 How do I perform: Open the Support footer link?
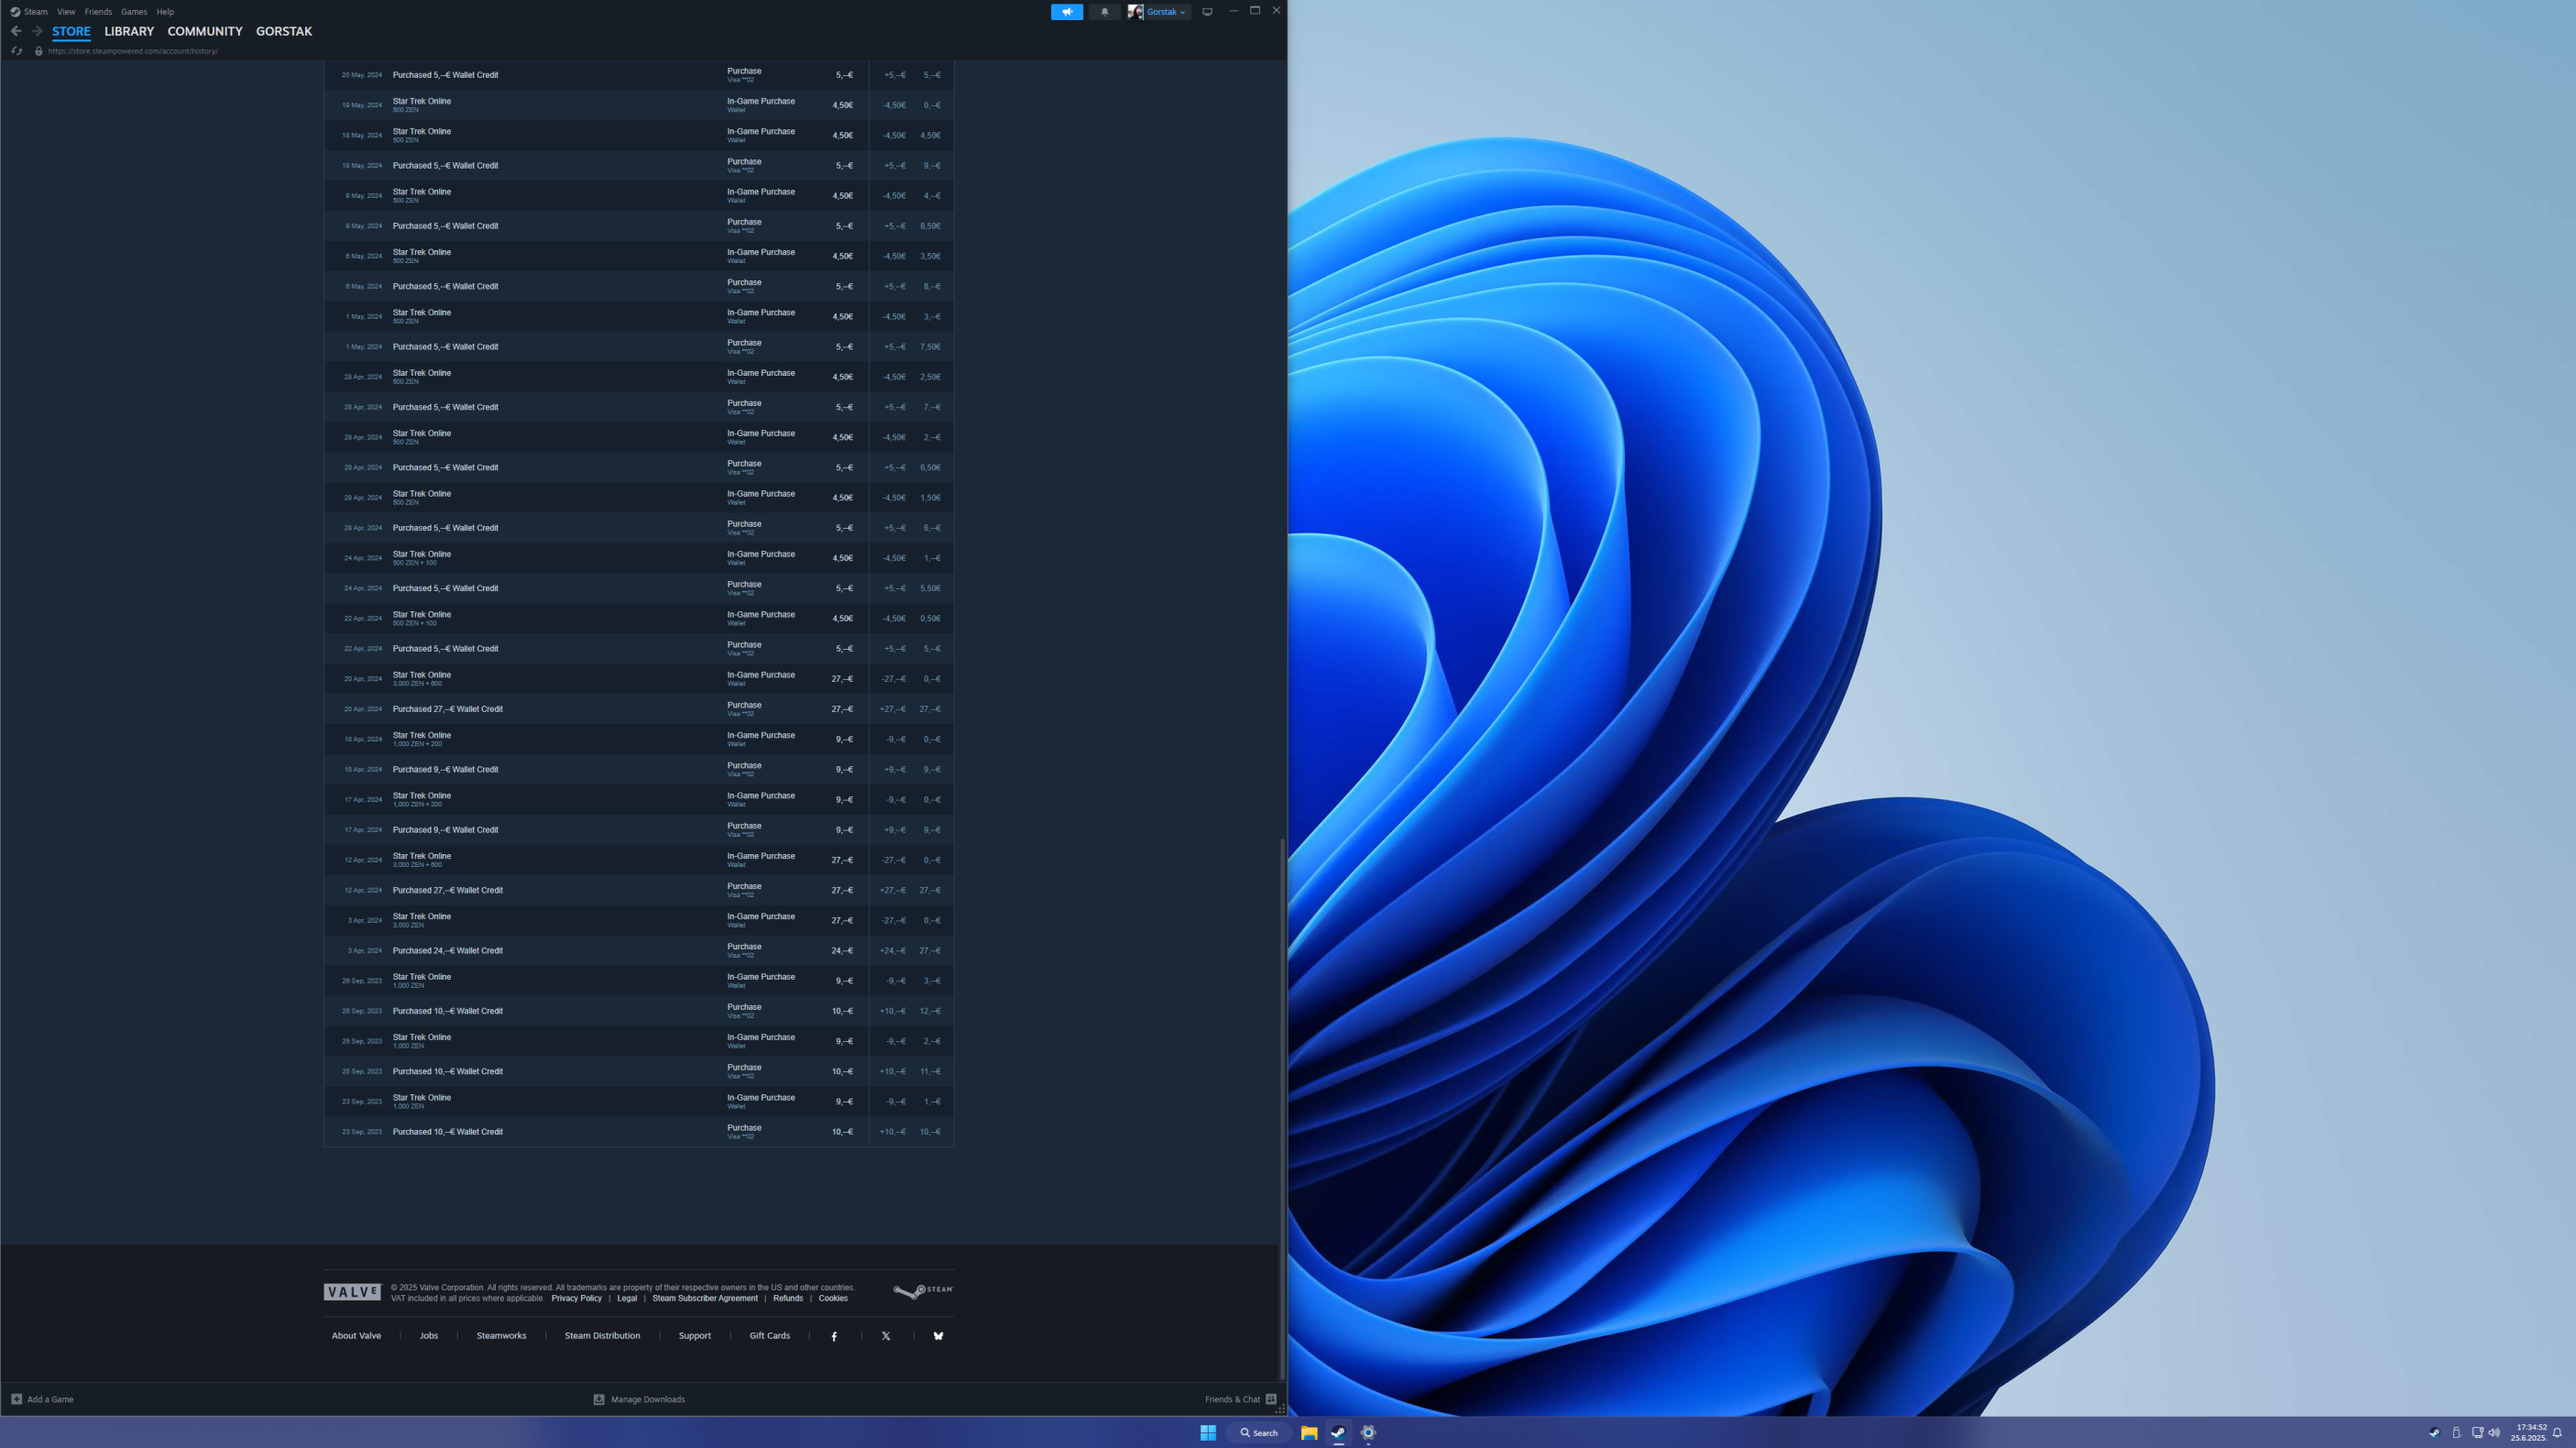(695, 1336)
